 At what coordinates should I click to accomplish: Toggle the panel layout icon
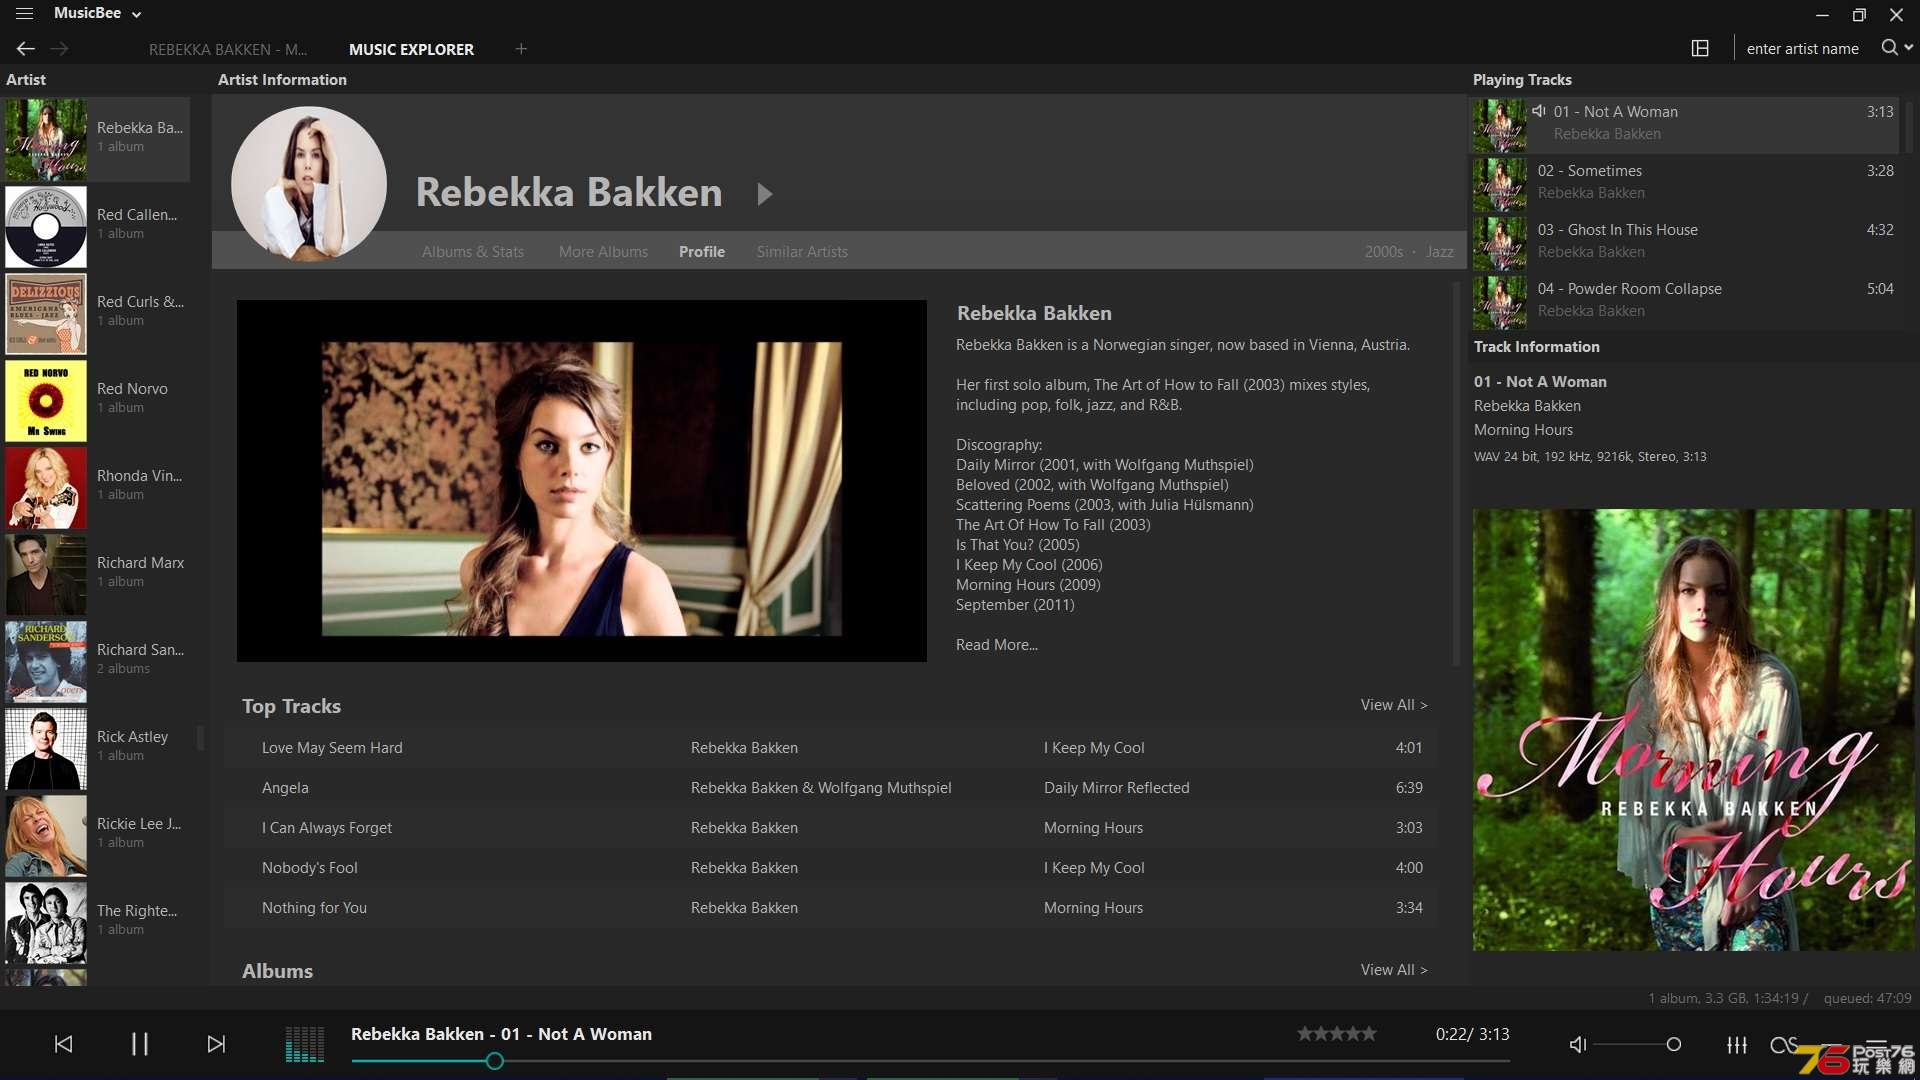(x=1700, y=48)
